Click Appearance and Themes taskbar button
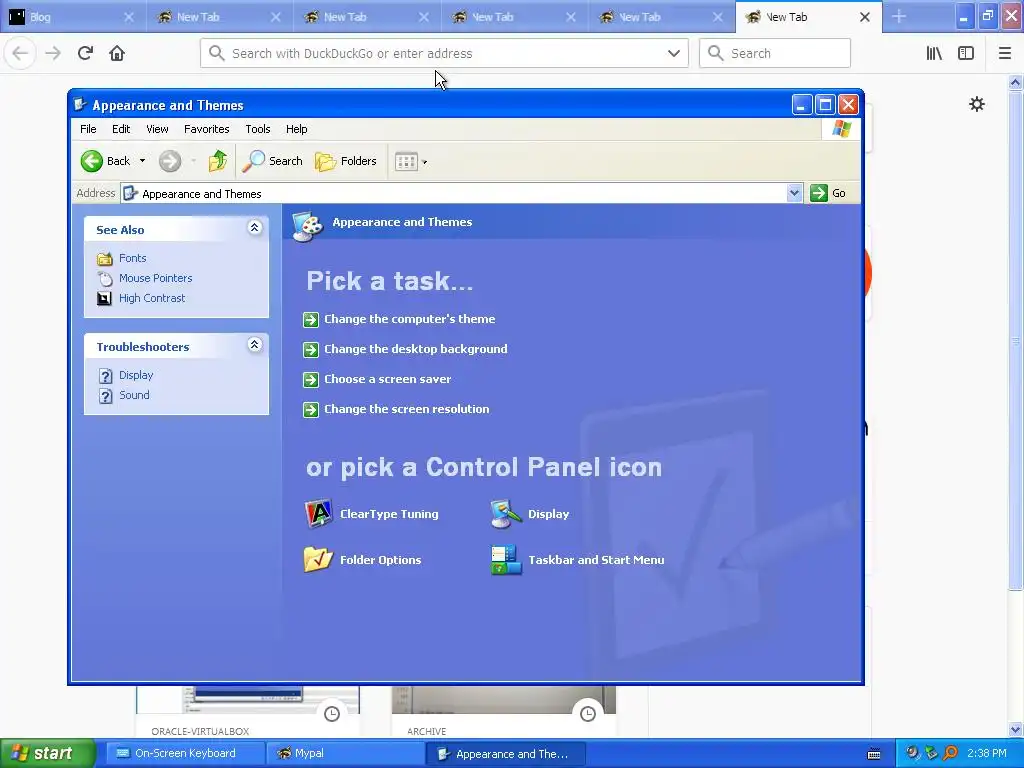 pos(505,754)
